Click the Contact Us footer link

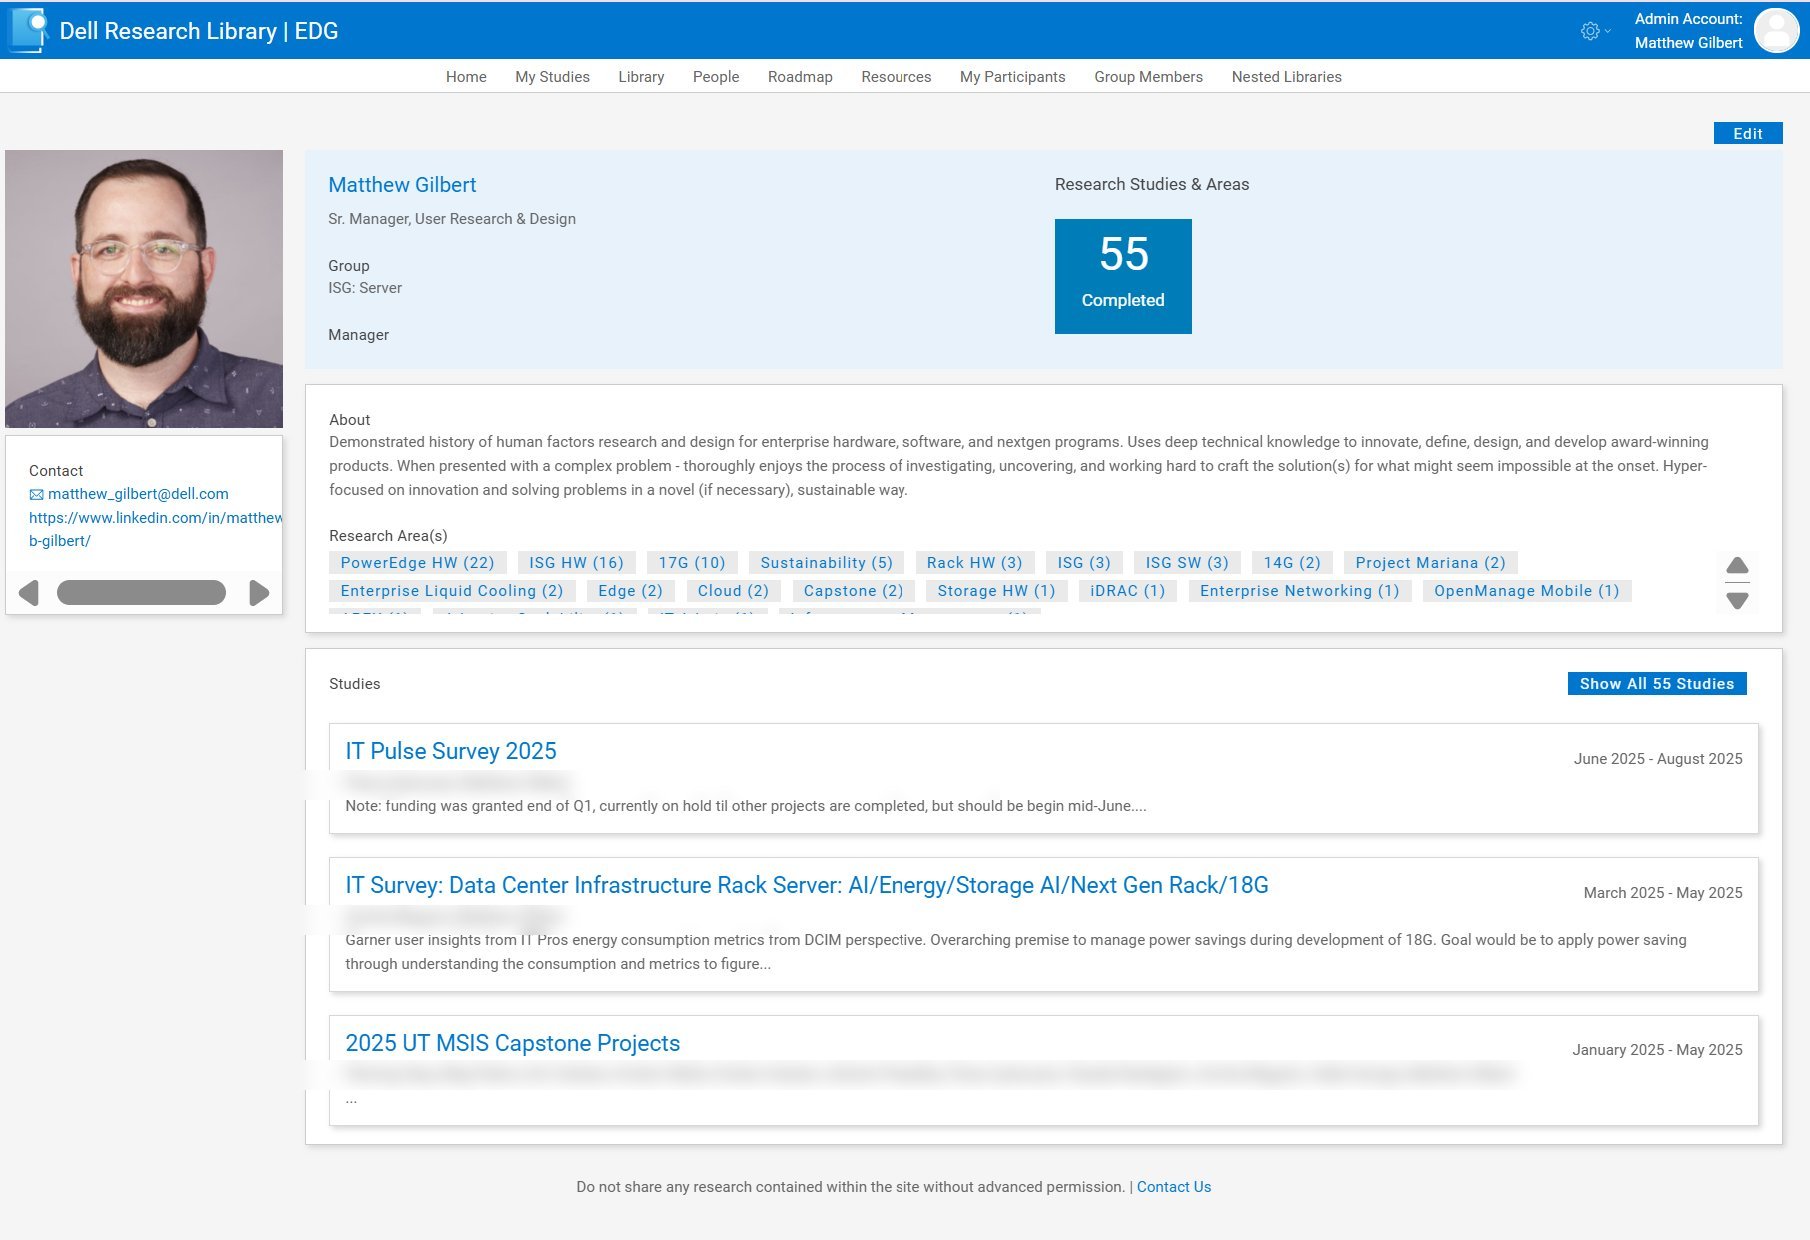pyautogui.click(x=1174, y=1187)
